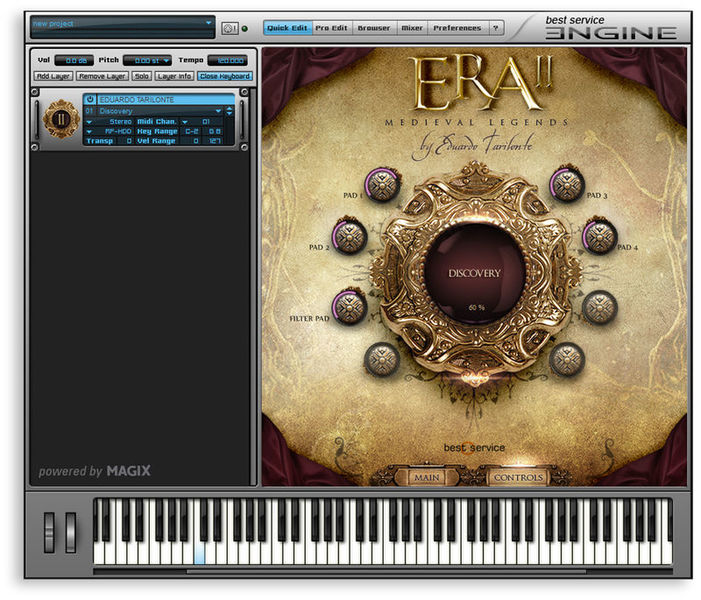The height and width of the screenshot is (600, 701).
Task: Toggle the layer power button
Action: 90,99
